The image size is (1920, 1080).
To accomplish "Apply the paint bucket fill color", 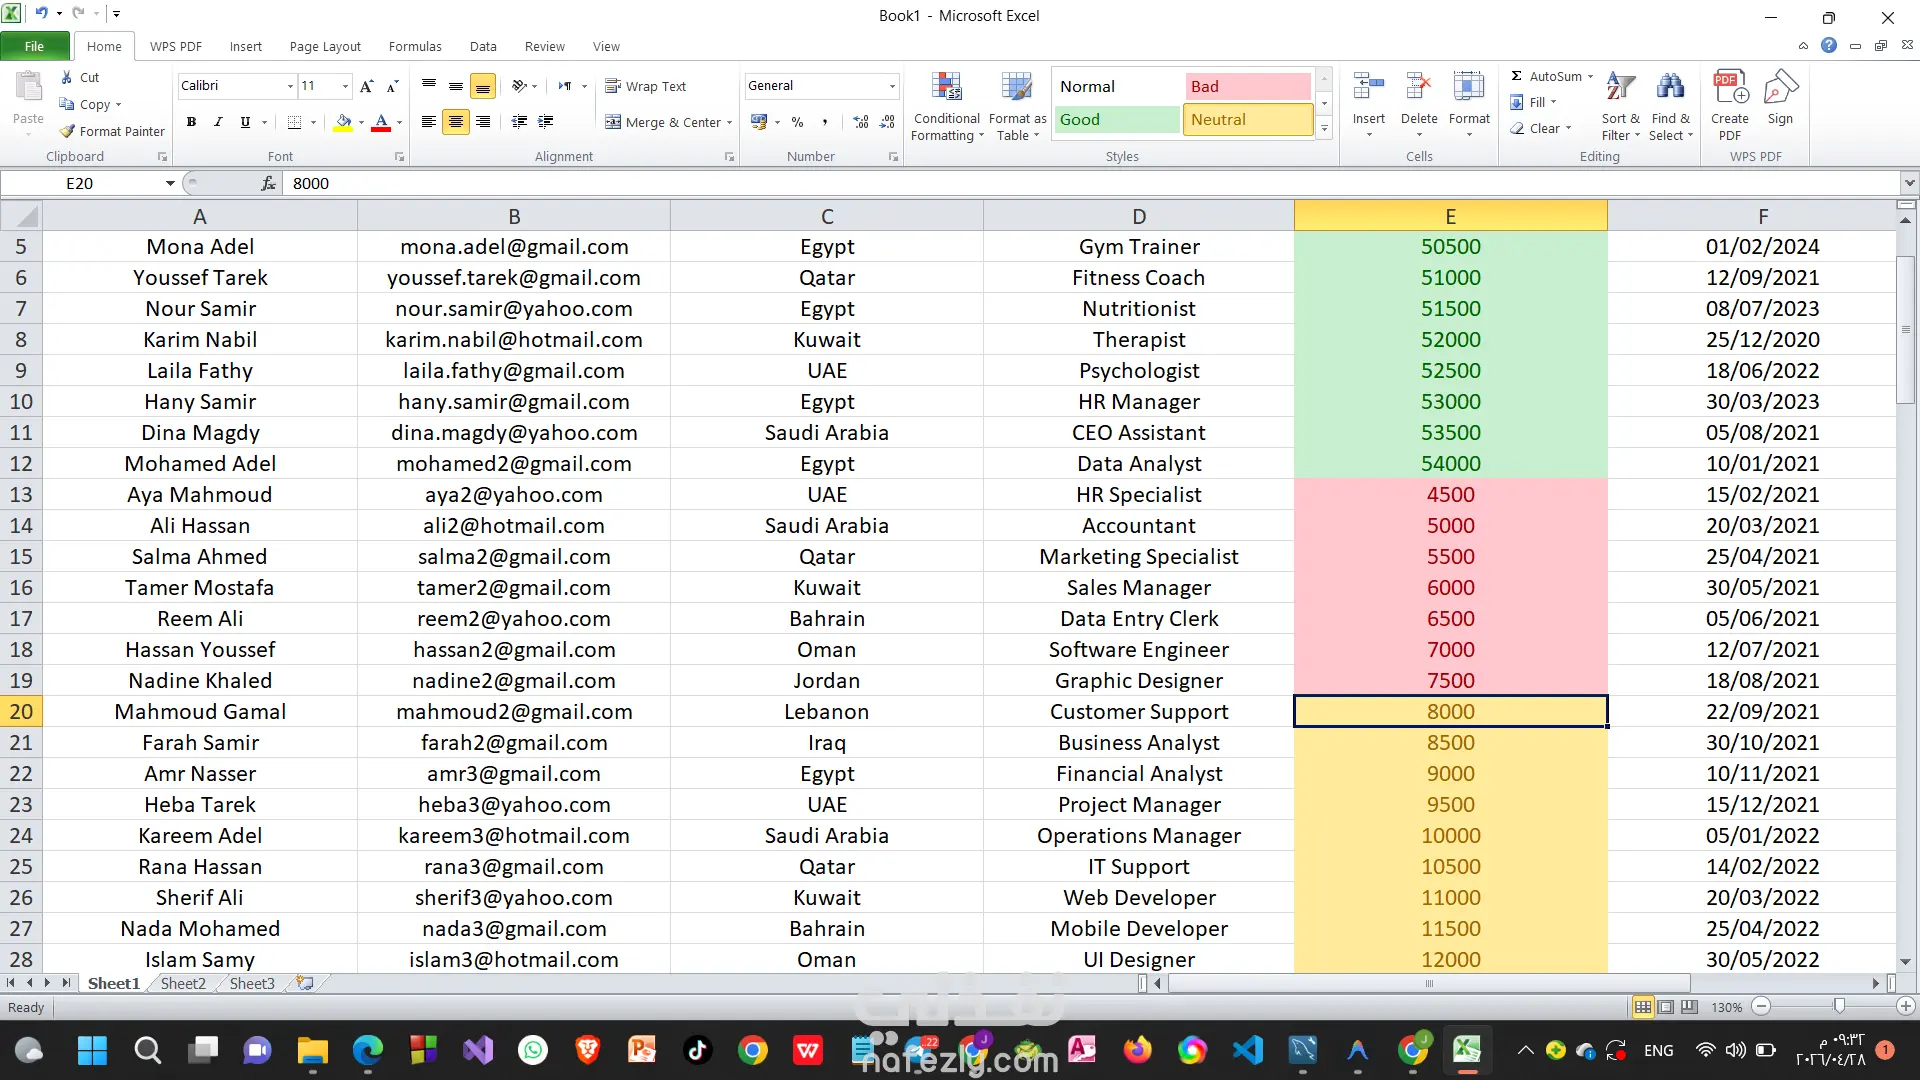I will click(343, 122).
